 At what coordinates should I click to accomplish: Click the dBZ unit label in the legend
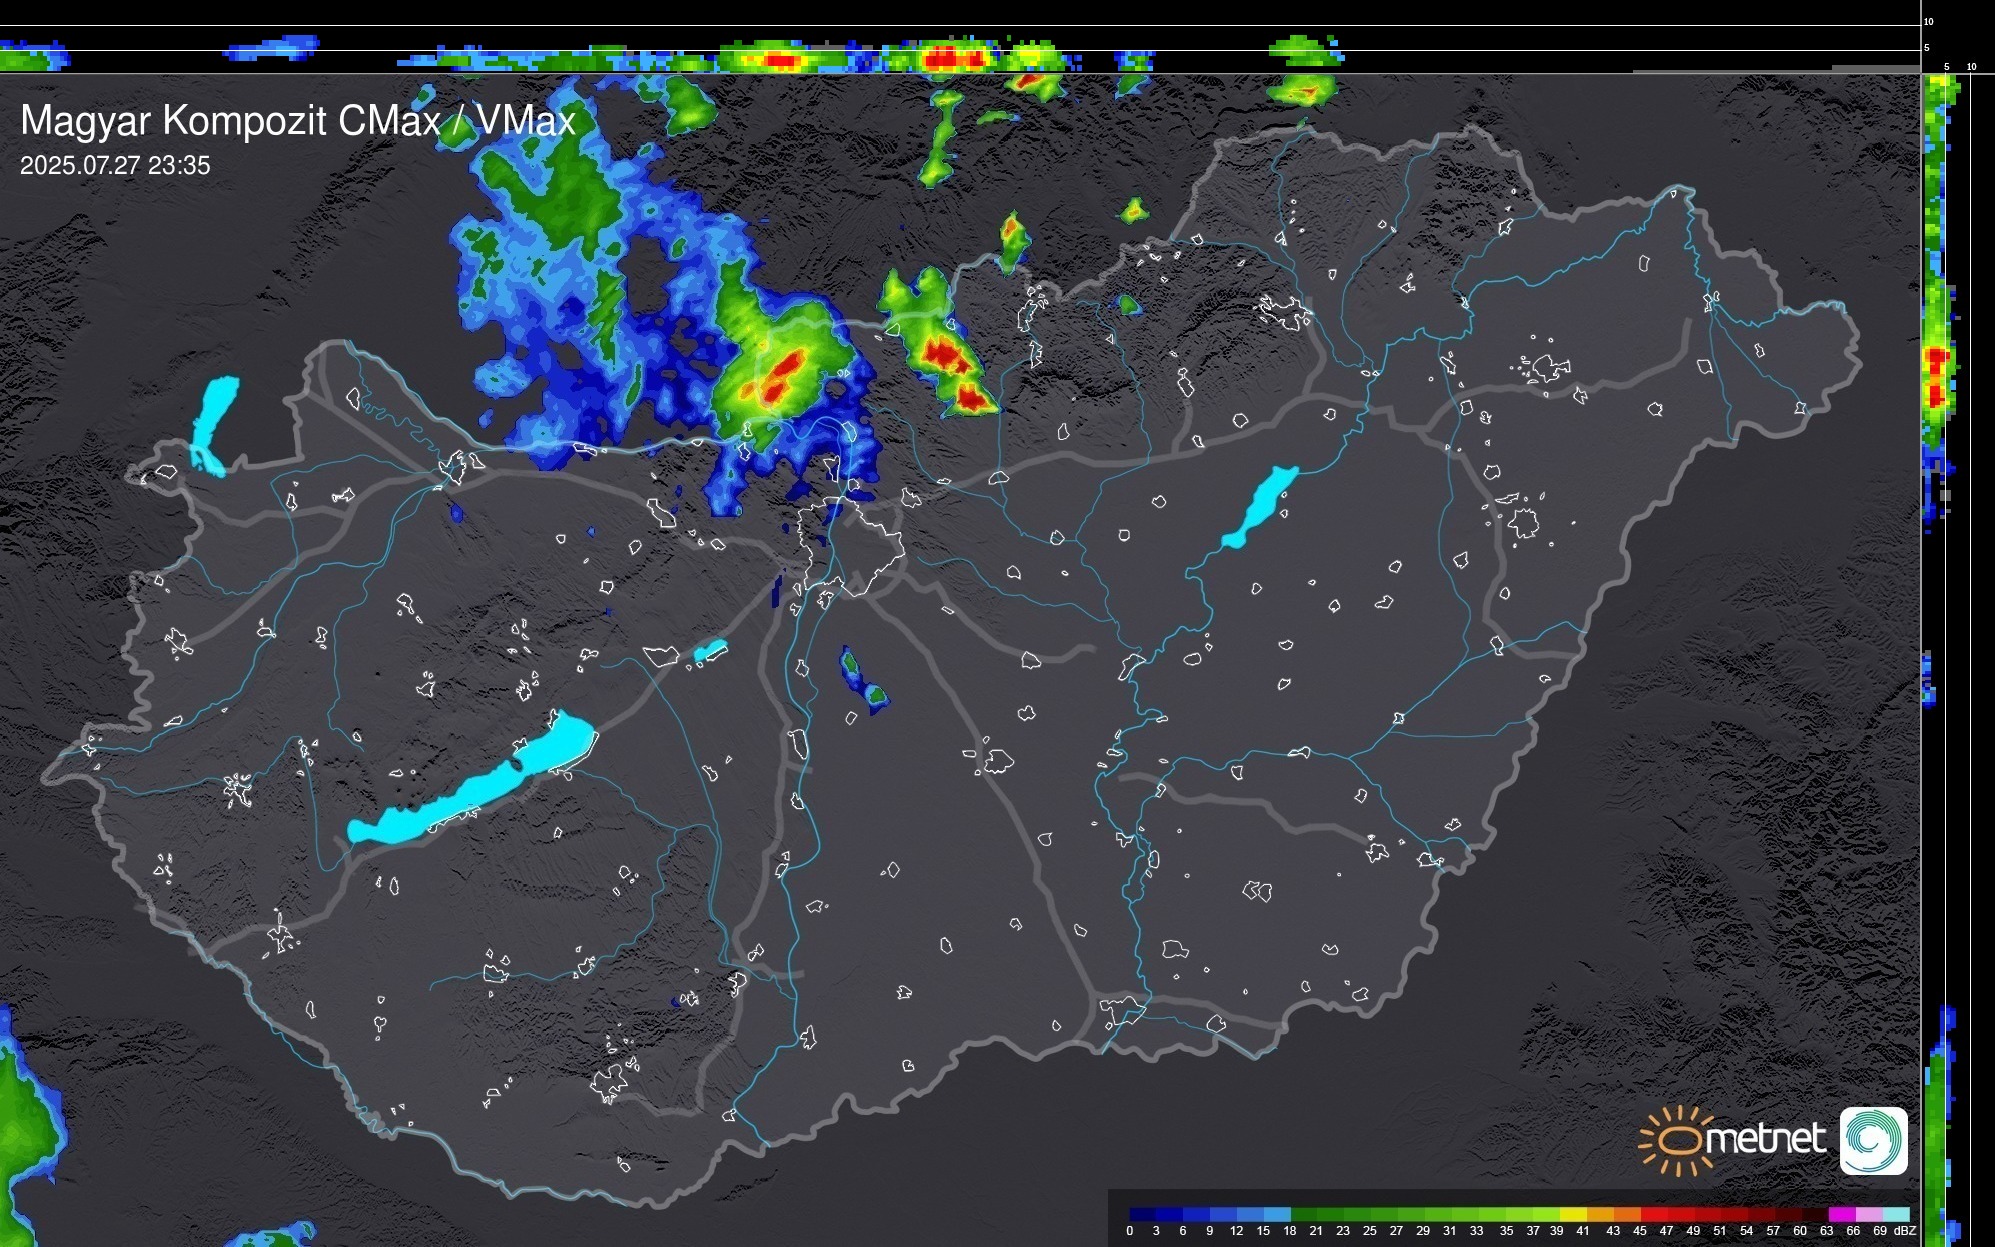click(1904, 1231)
